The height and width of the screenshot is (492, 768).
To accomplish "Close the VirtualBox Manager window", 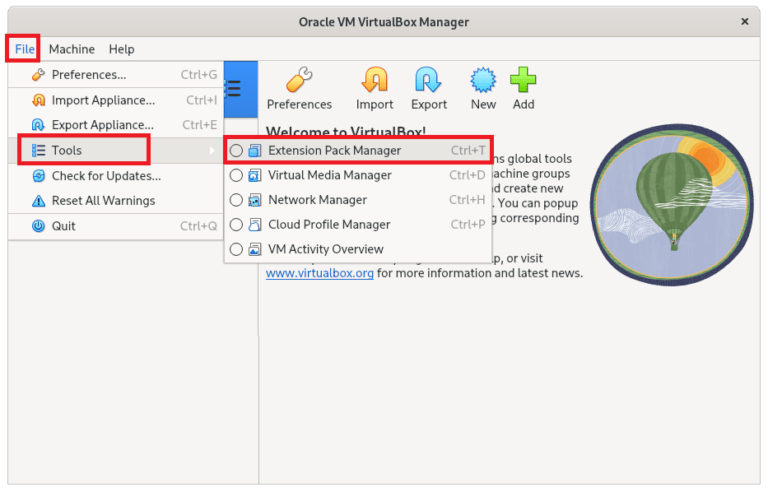I will [x=744, y=21].
